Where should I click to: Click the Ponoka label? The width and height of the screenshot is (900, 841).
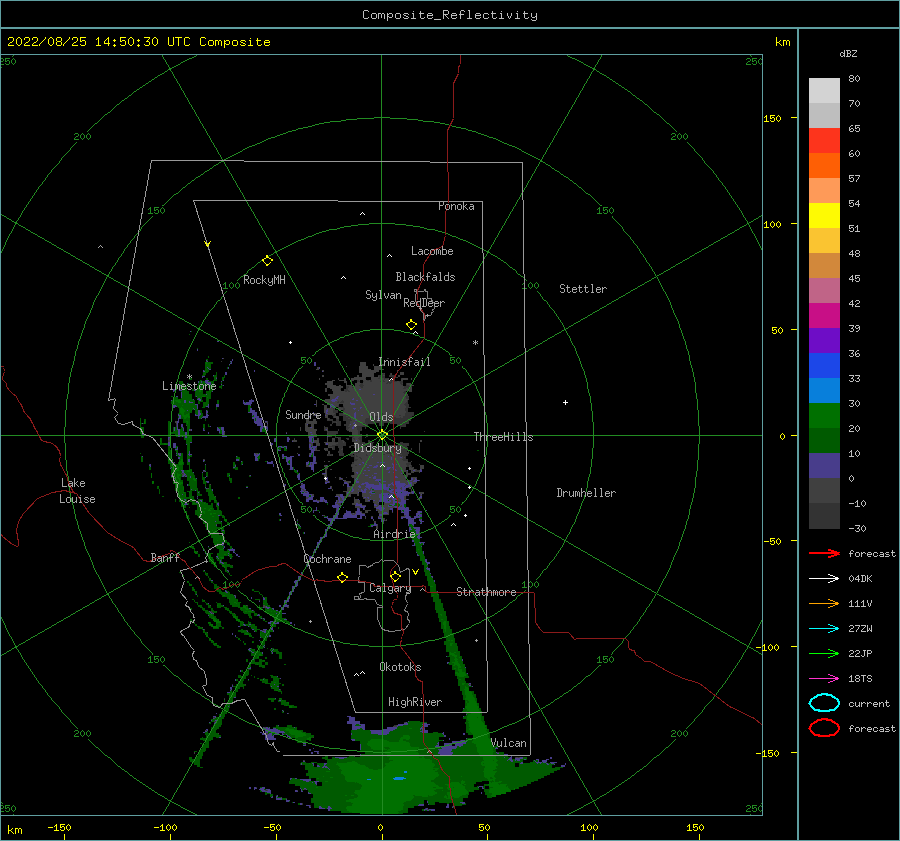click(456, 206)
